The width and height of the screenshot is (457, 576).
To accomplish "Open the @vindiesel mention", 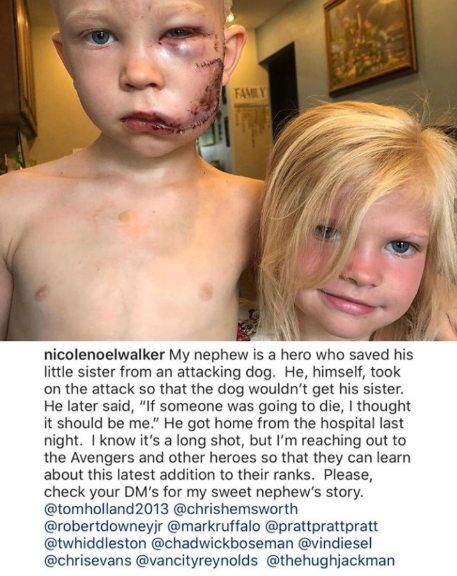I will point(335,543).
